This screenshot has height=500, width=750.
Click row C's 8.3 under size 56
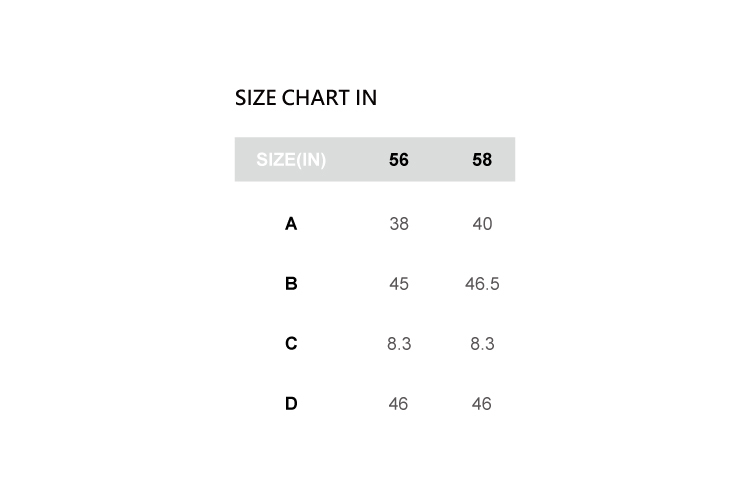[x=399, y=344]
